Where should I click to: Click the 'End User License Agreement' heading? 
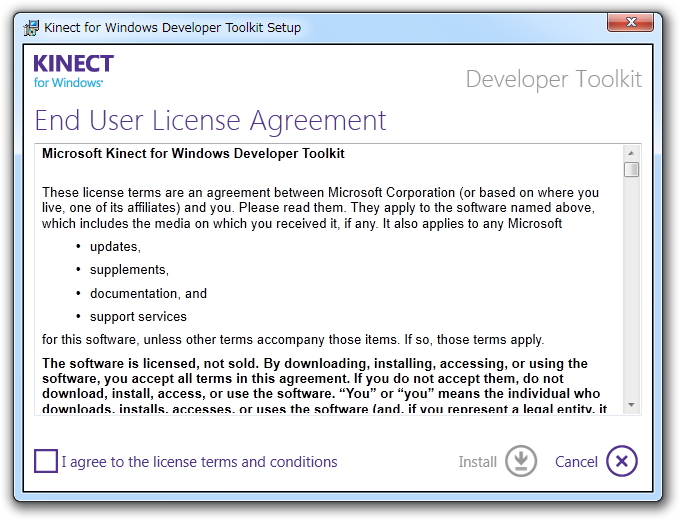point(210,120)
